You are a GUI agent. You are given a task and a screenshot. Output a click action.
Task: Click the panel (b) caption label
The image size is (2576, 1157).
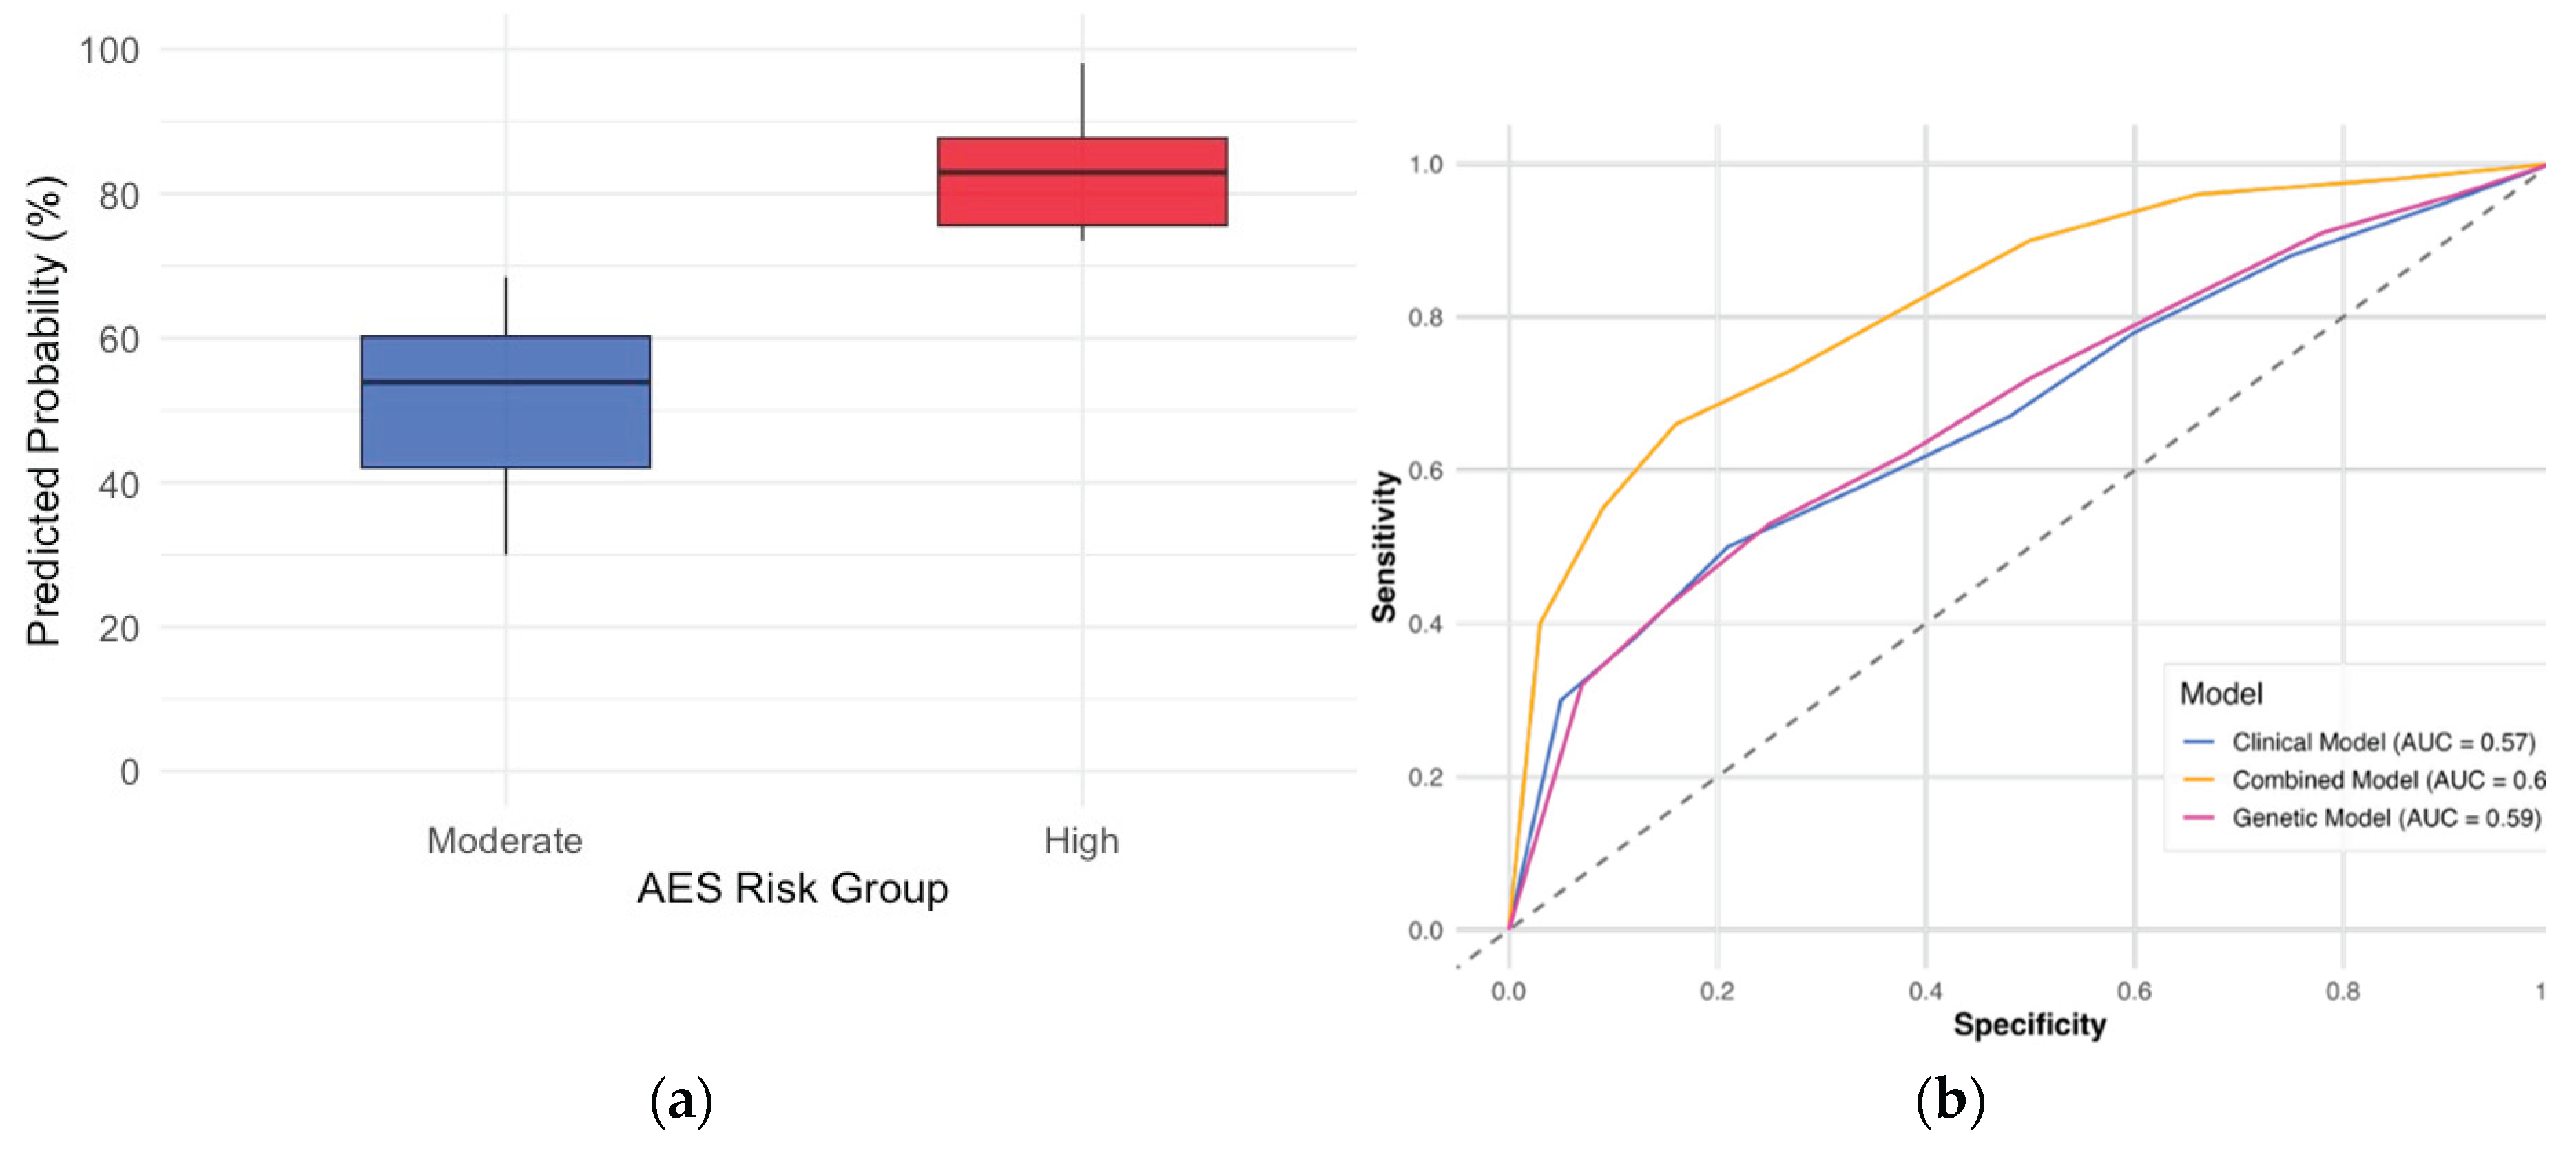click(1949, 1101)
